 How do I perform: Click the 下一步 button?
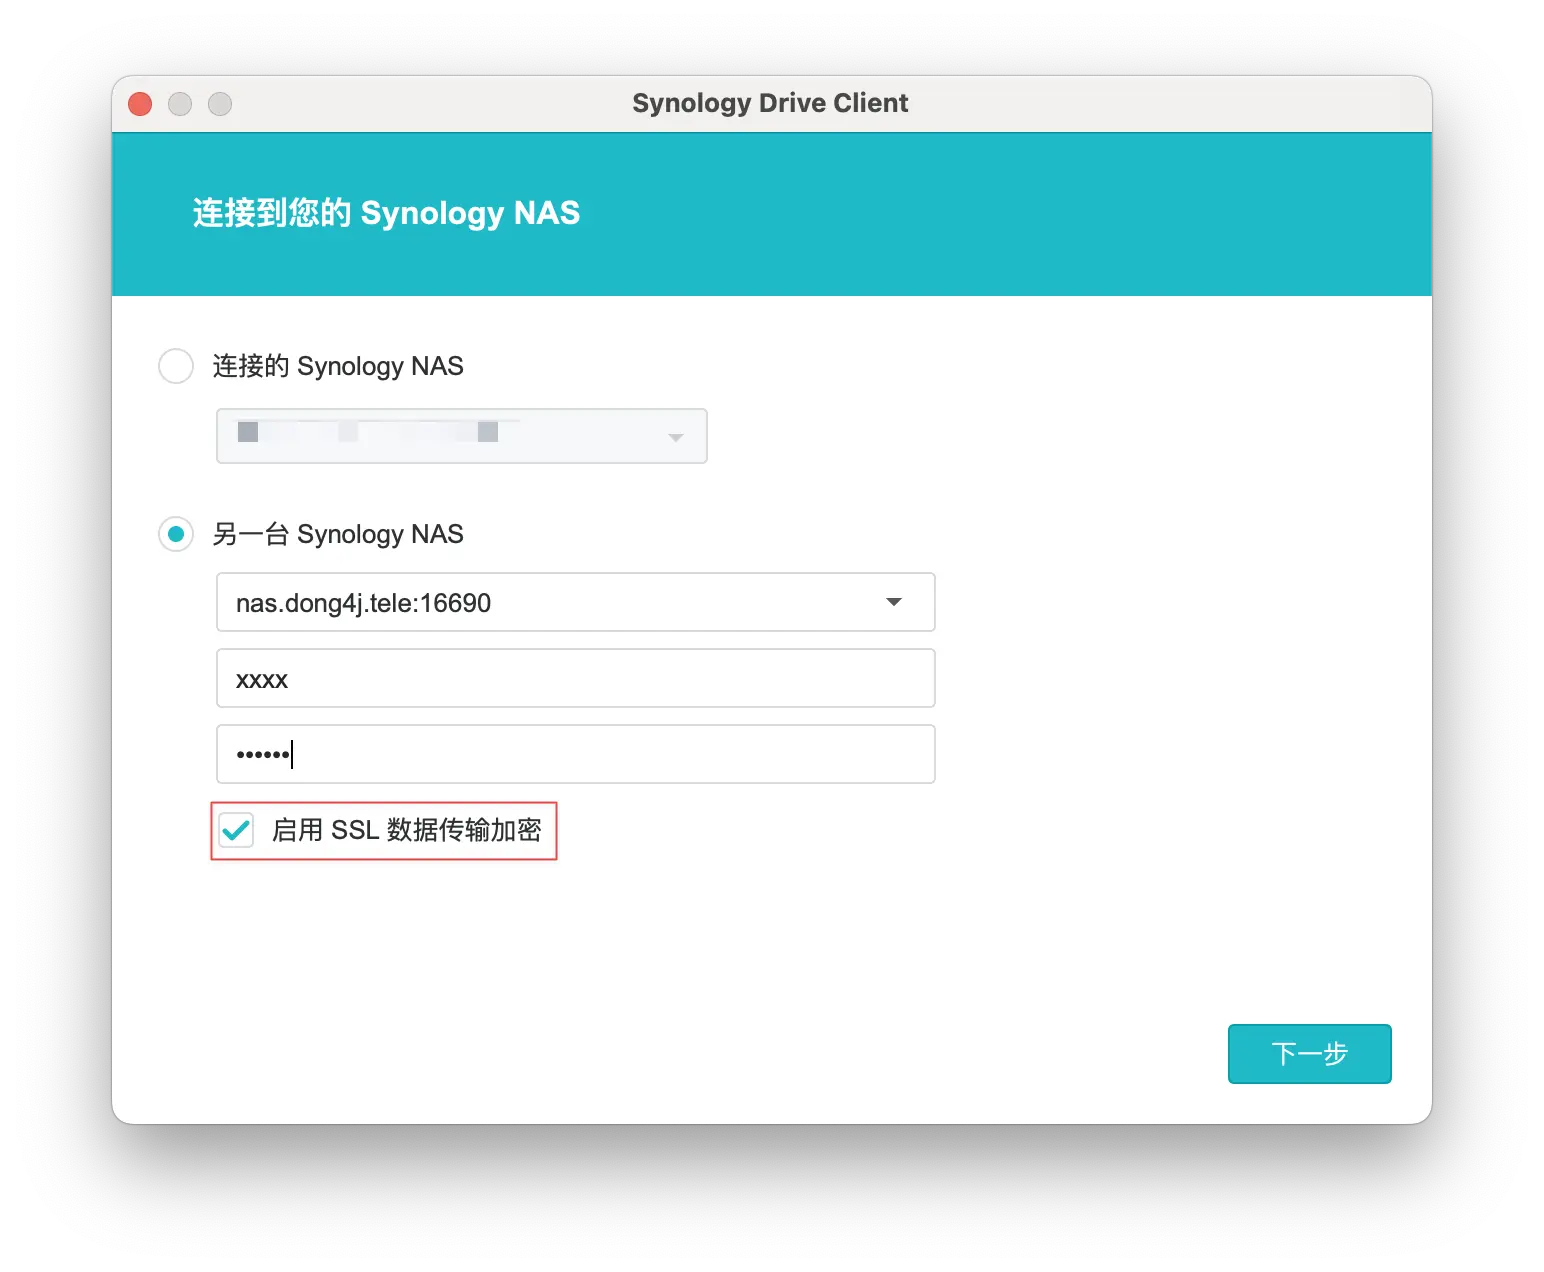point(1309,1053)
